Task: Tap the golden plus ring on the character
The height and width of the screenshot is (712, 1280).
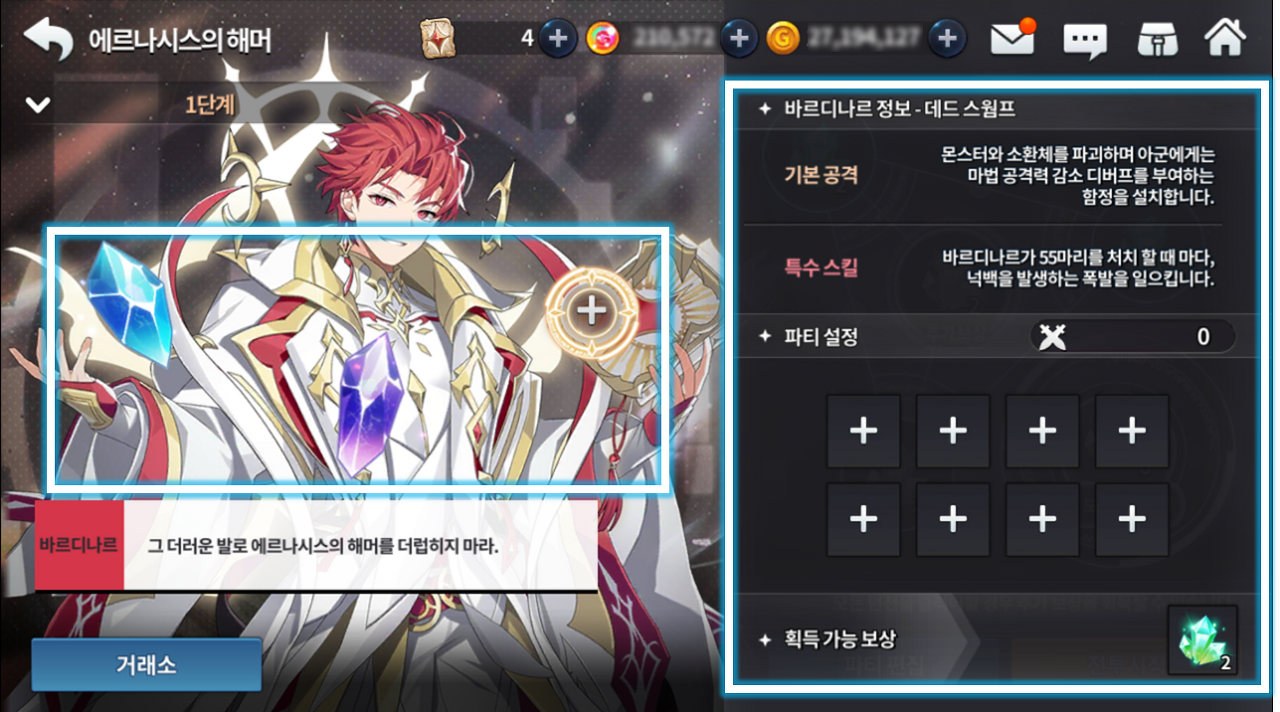Action: pyautogui.click(x=592, y=310)
